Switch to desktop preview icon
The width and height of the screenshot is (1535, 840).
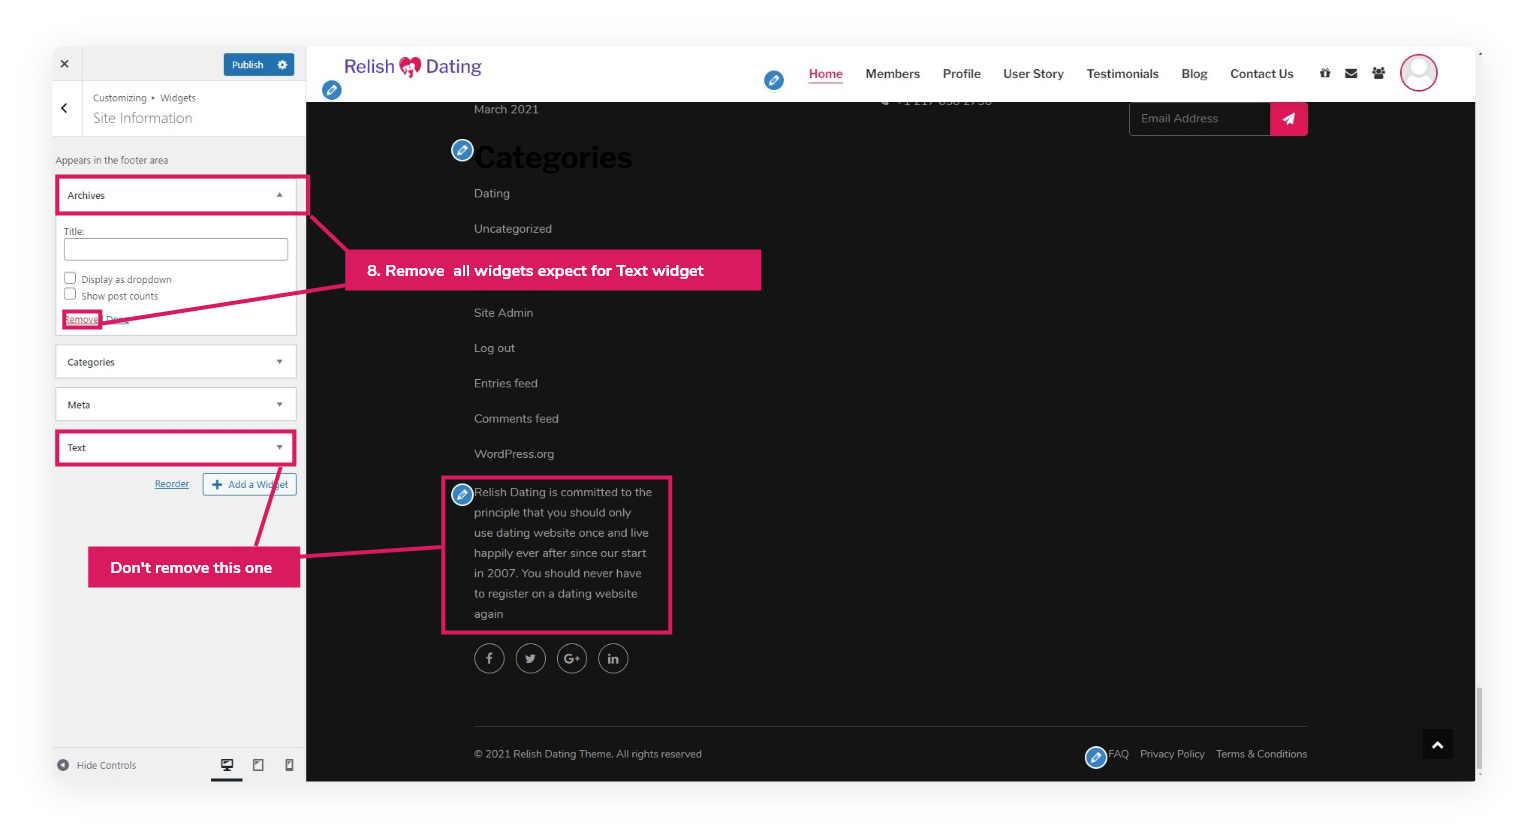(227, 765)
